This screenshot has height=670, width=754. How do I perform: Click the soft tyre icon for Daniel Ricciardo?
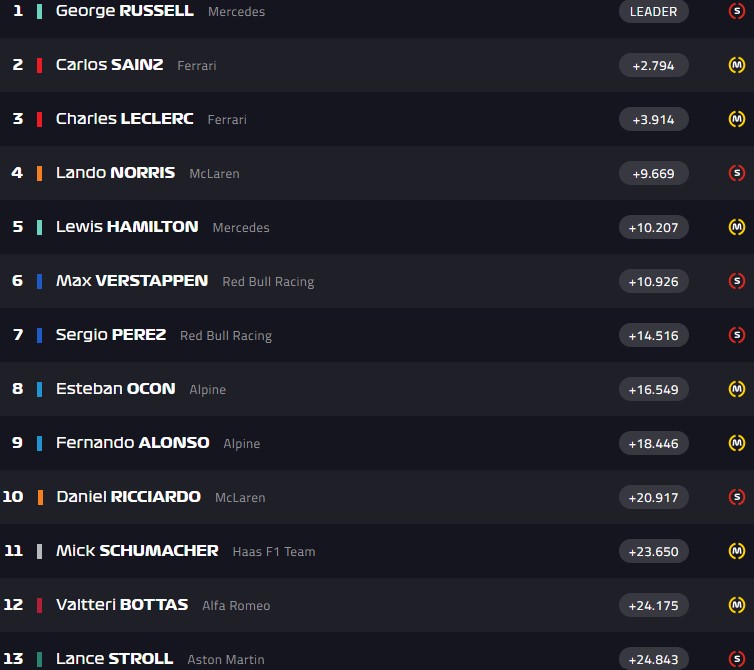pos(737,497)
